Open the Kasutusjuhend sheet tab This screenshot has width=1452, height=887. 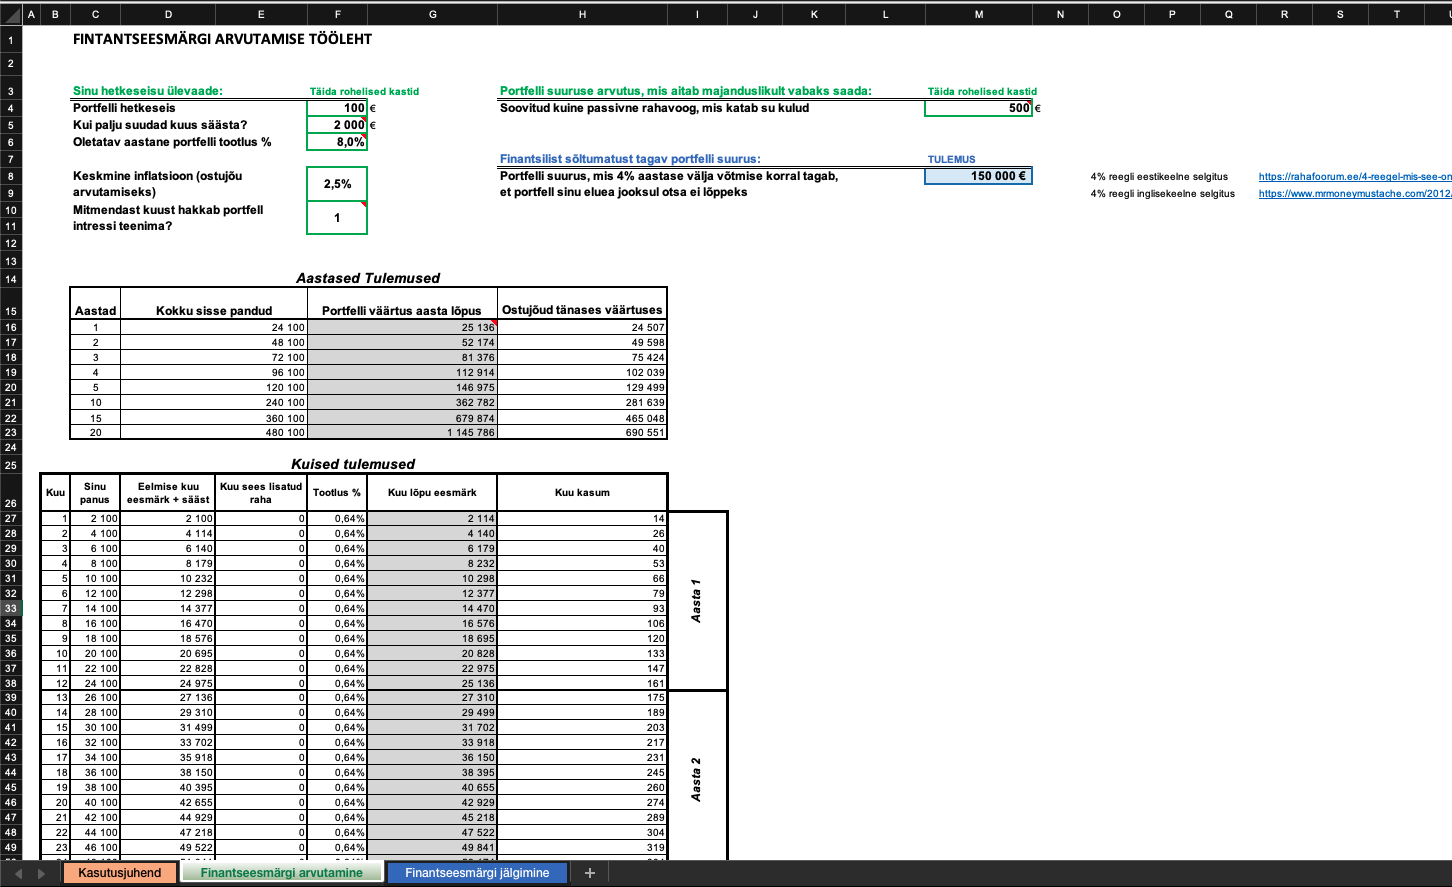click(120, 873)
